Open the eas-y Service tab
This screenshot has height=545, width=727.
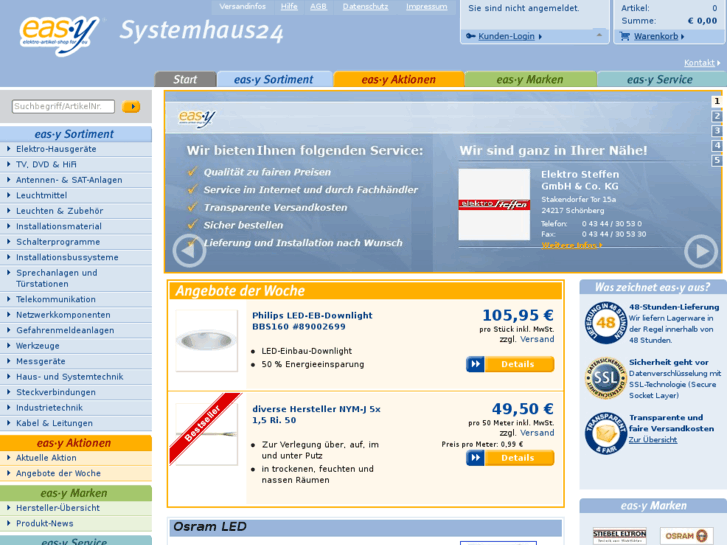(x=660, y=79)
